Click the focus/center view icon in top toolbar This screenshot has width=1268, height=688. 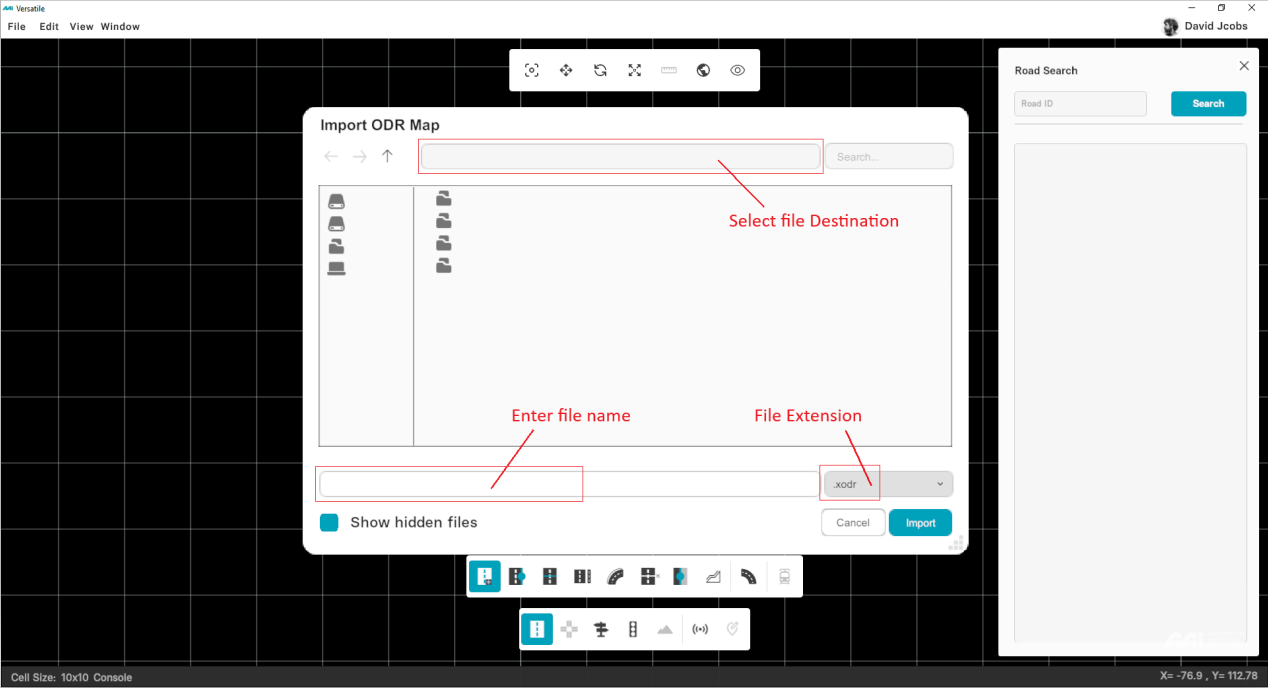(x=532, y=70)
